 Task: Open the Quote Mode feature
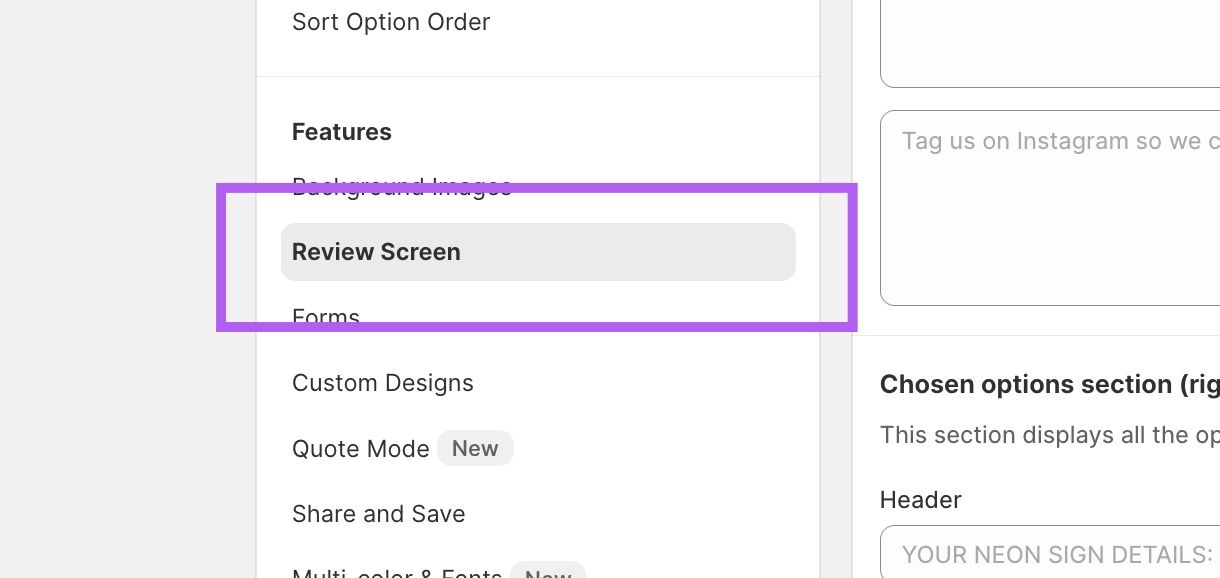(360, 449)
